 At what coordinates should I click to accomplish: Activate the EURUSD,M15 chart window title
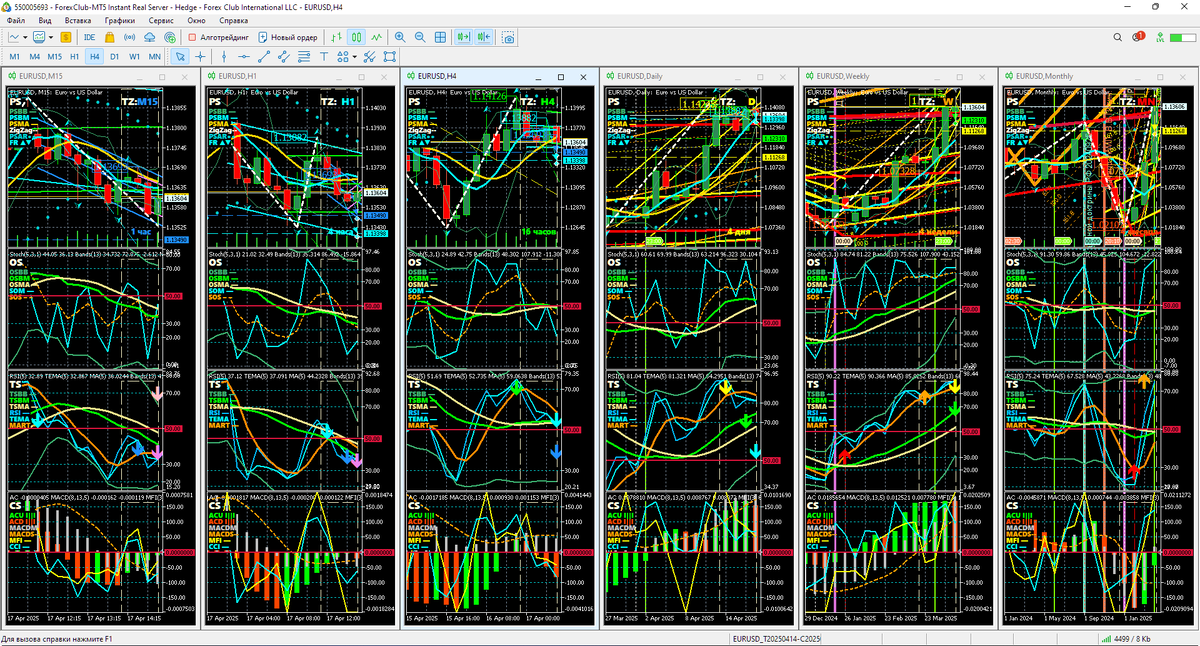[41, 76]
